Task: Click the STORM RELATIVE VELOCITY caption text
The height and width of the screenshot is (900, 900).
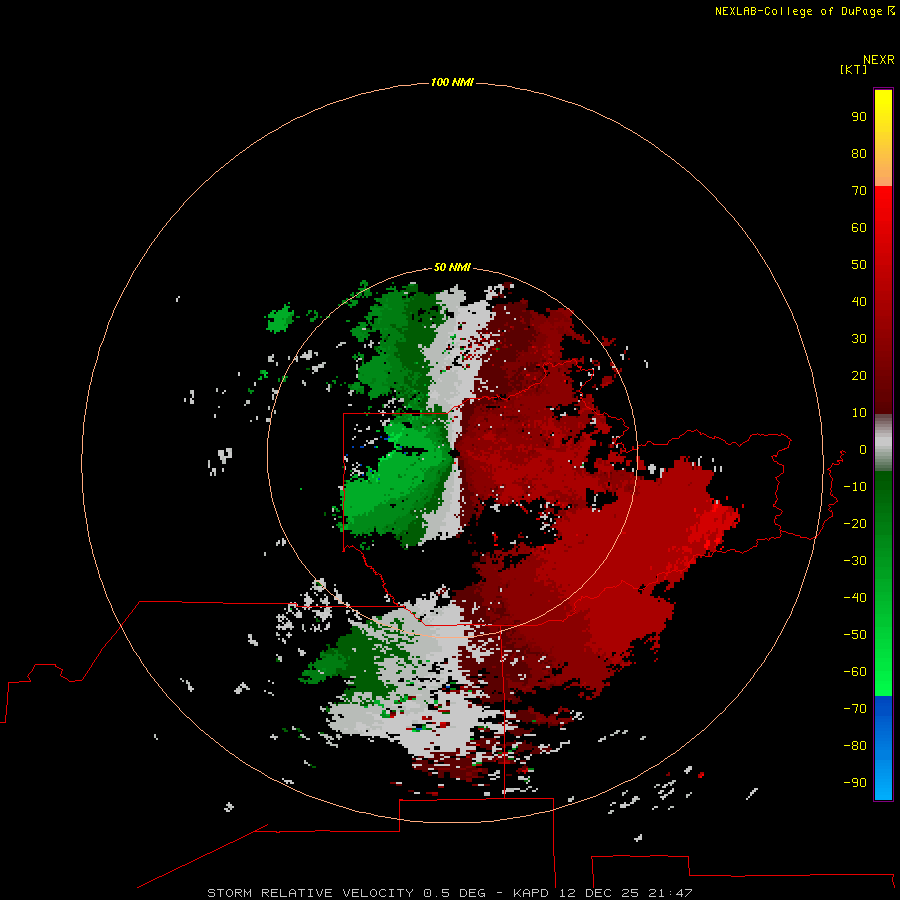Action: click(x=310, y=893)
